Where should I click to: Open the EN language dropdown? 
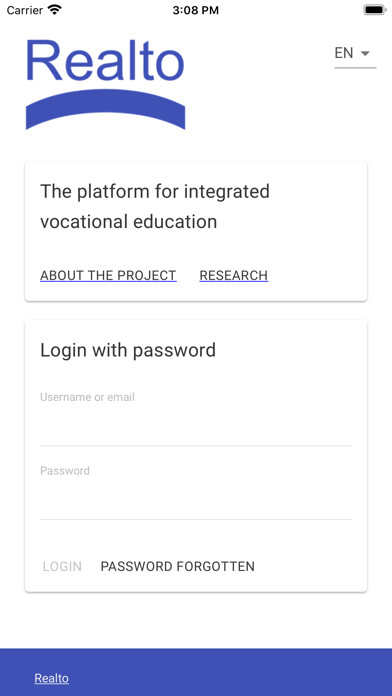pyautogui.click(x=355, y=55)
